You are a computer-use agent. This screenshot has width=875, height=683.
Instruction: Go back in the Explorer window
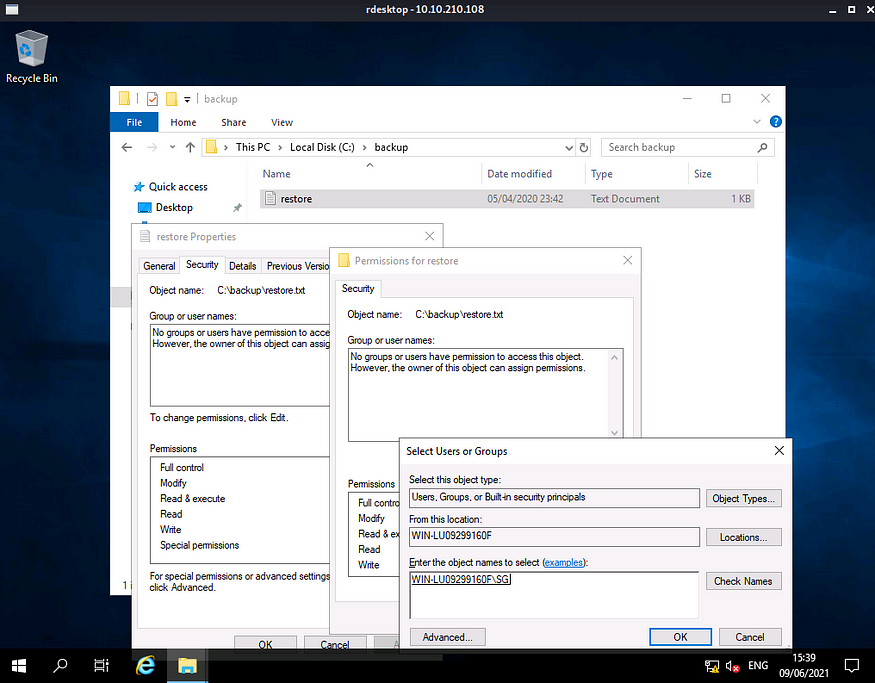(x=127, y=147)
